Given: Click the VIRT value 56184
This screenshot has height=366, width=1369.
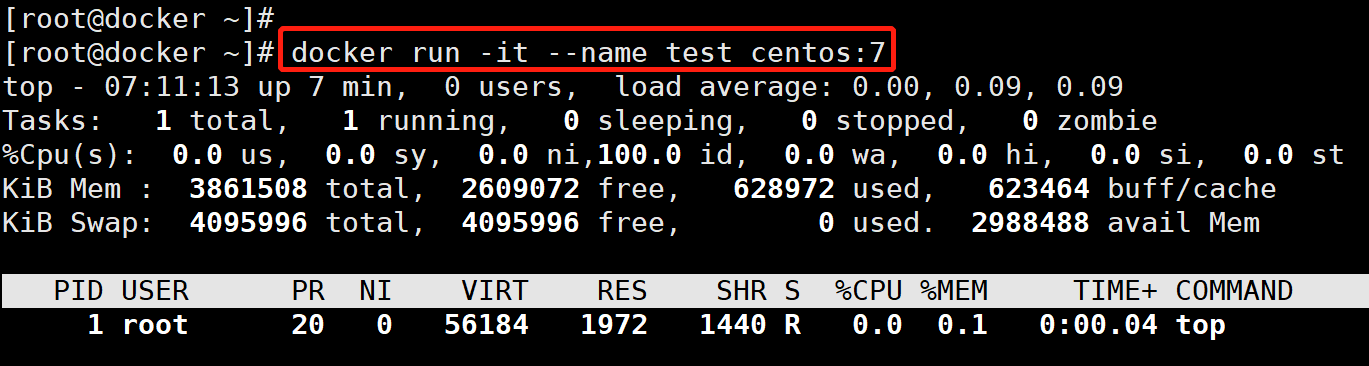Looking at the screenshot, I should pyautogui.click(x=486, y=325).
